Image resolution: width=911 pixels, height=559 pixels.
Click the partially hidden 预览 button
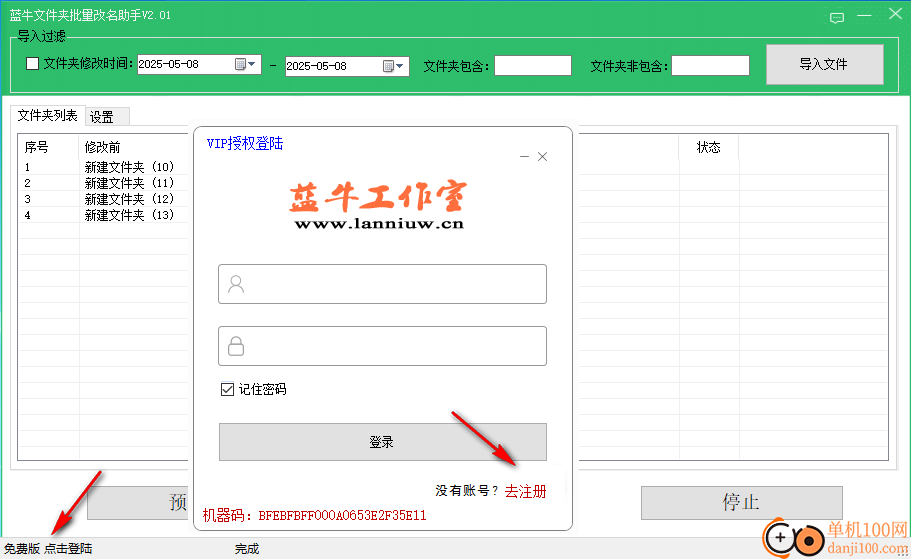[x=140, y=503]
